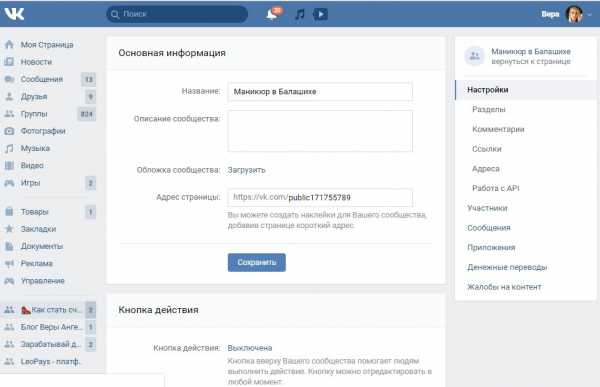600x387 pixels.
Task: Expand profile menu arrow next to Вера
Action: click(590, 14)
